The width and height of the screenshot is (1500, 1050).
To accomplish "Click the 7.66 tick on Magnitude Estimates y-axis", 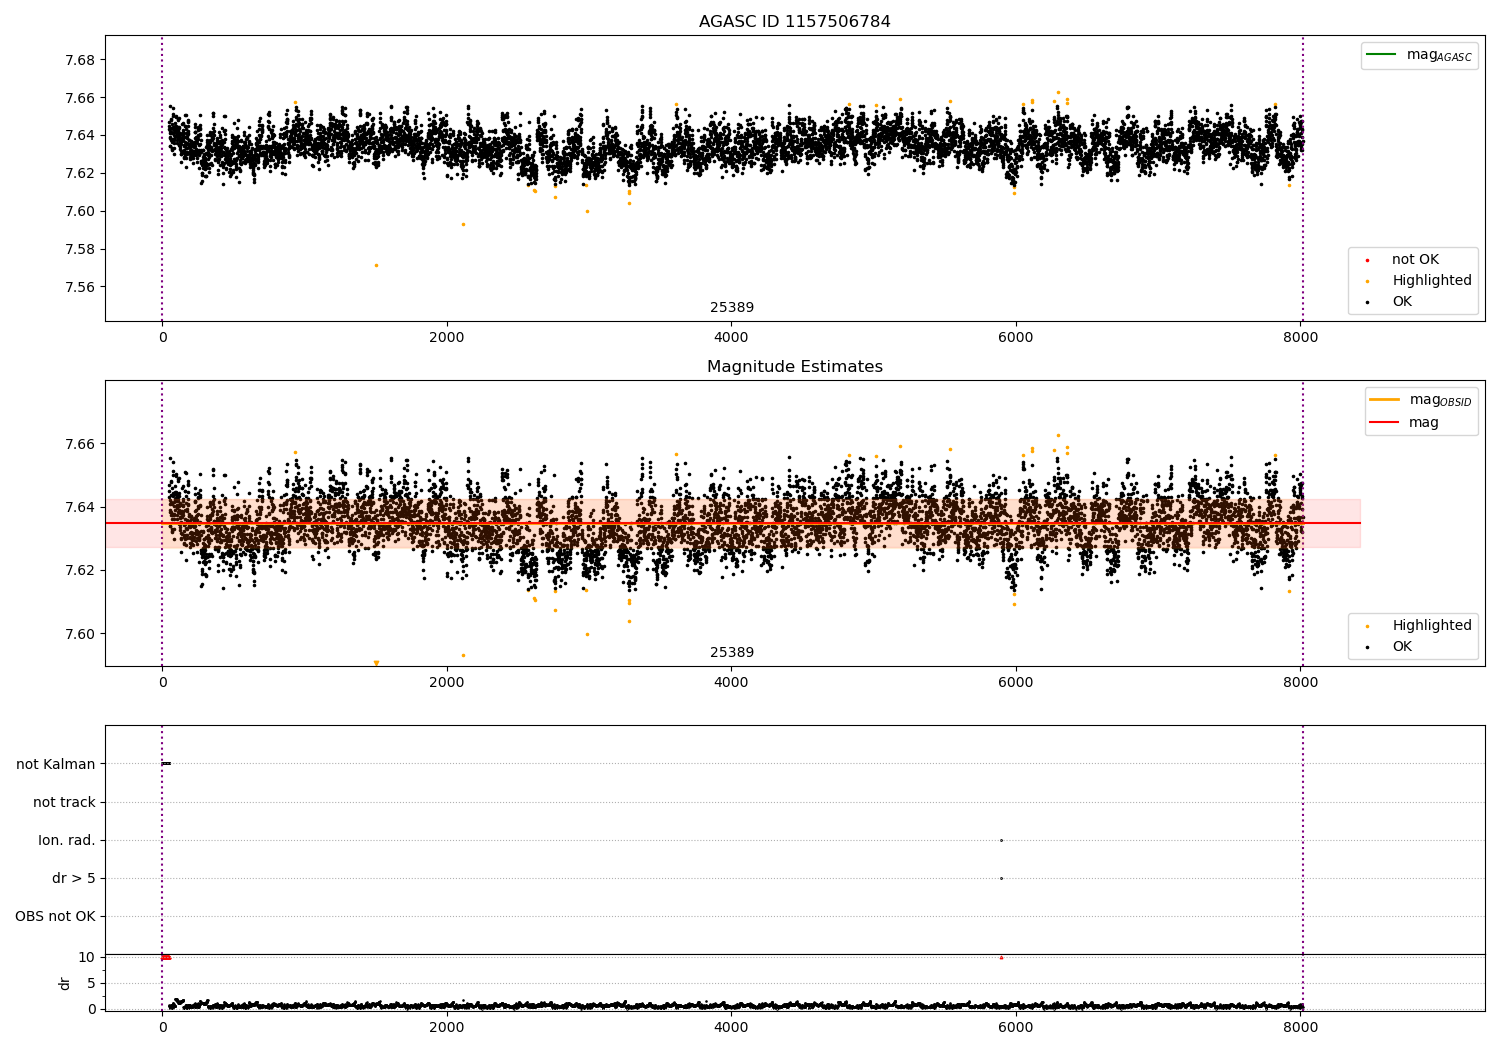I will (79, 444).
